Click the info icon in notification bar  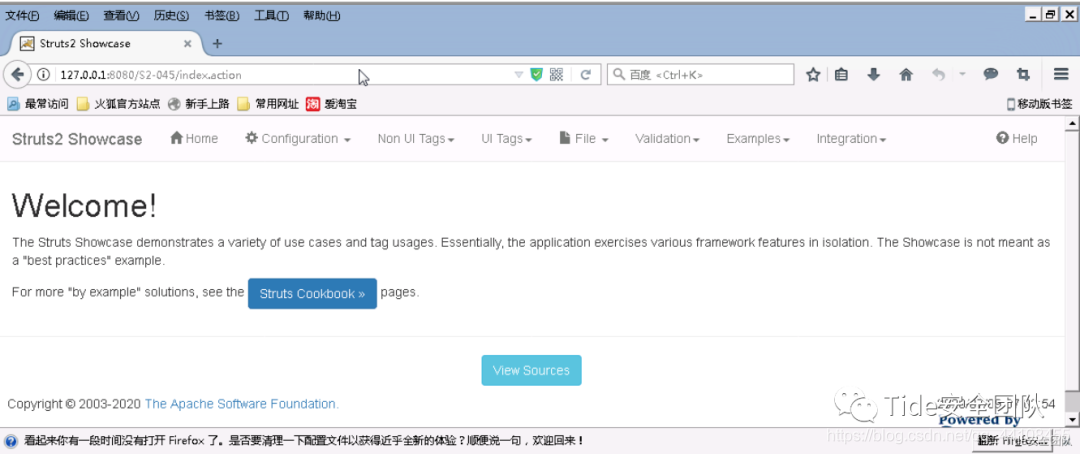12,440
